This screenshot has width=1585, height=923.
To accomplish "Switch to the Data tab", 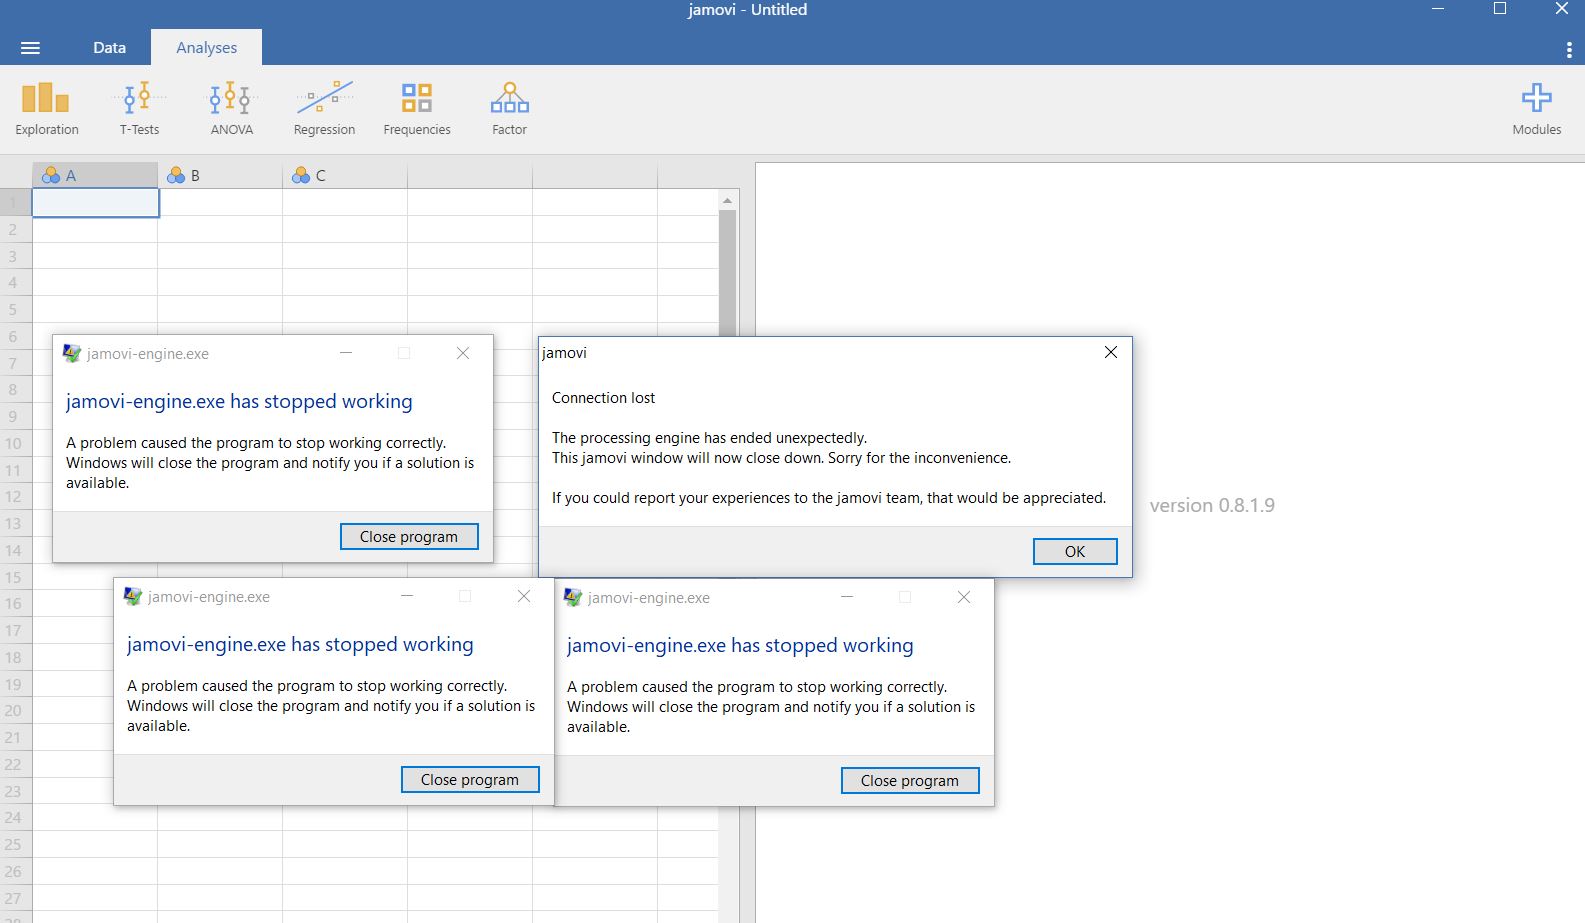I will [109, 47].
